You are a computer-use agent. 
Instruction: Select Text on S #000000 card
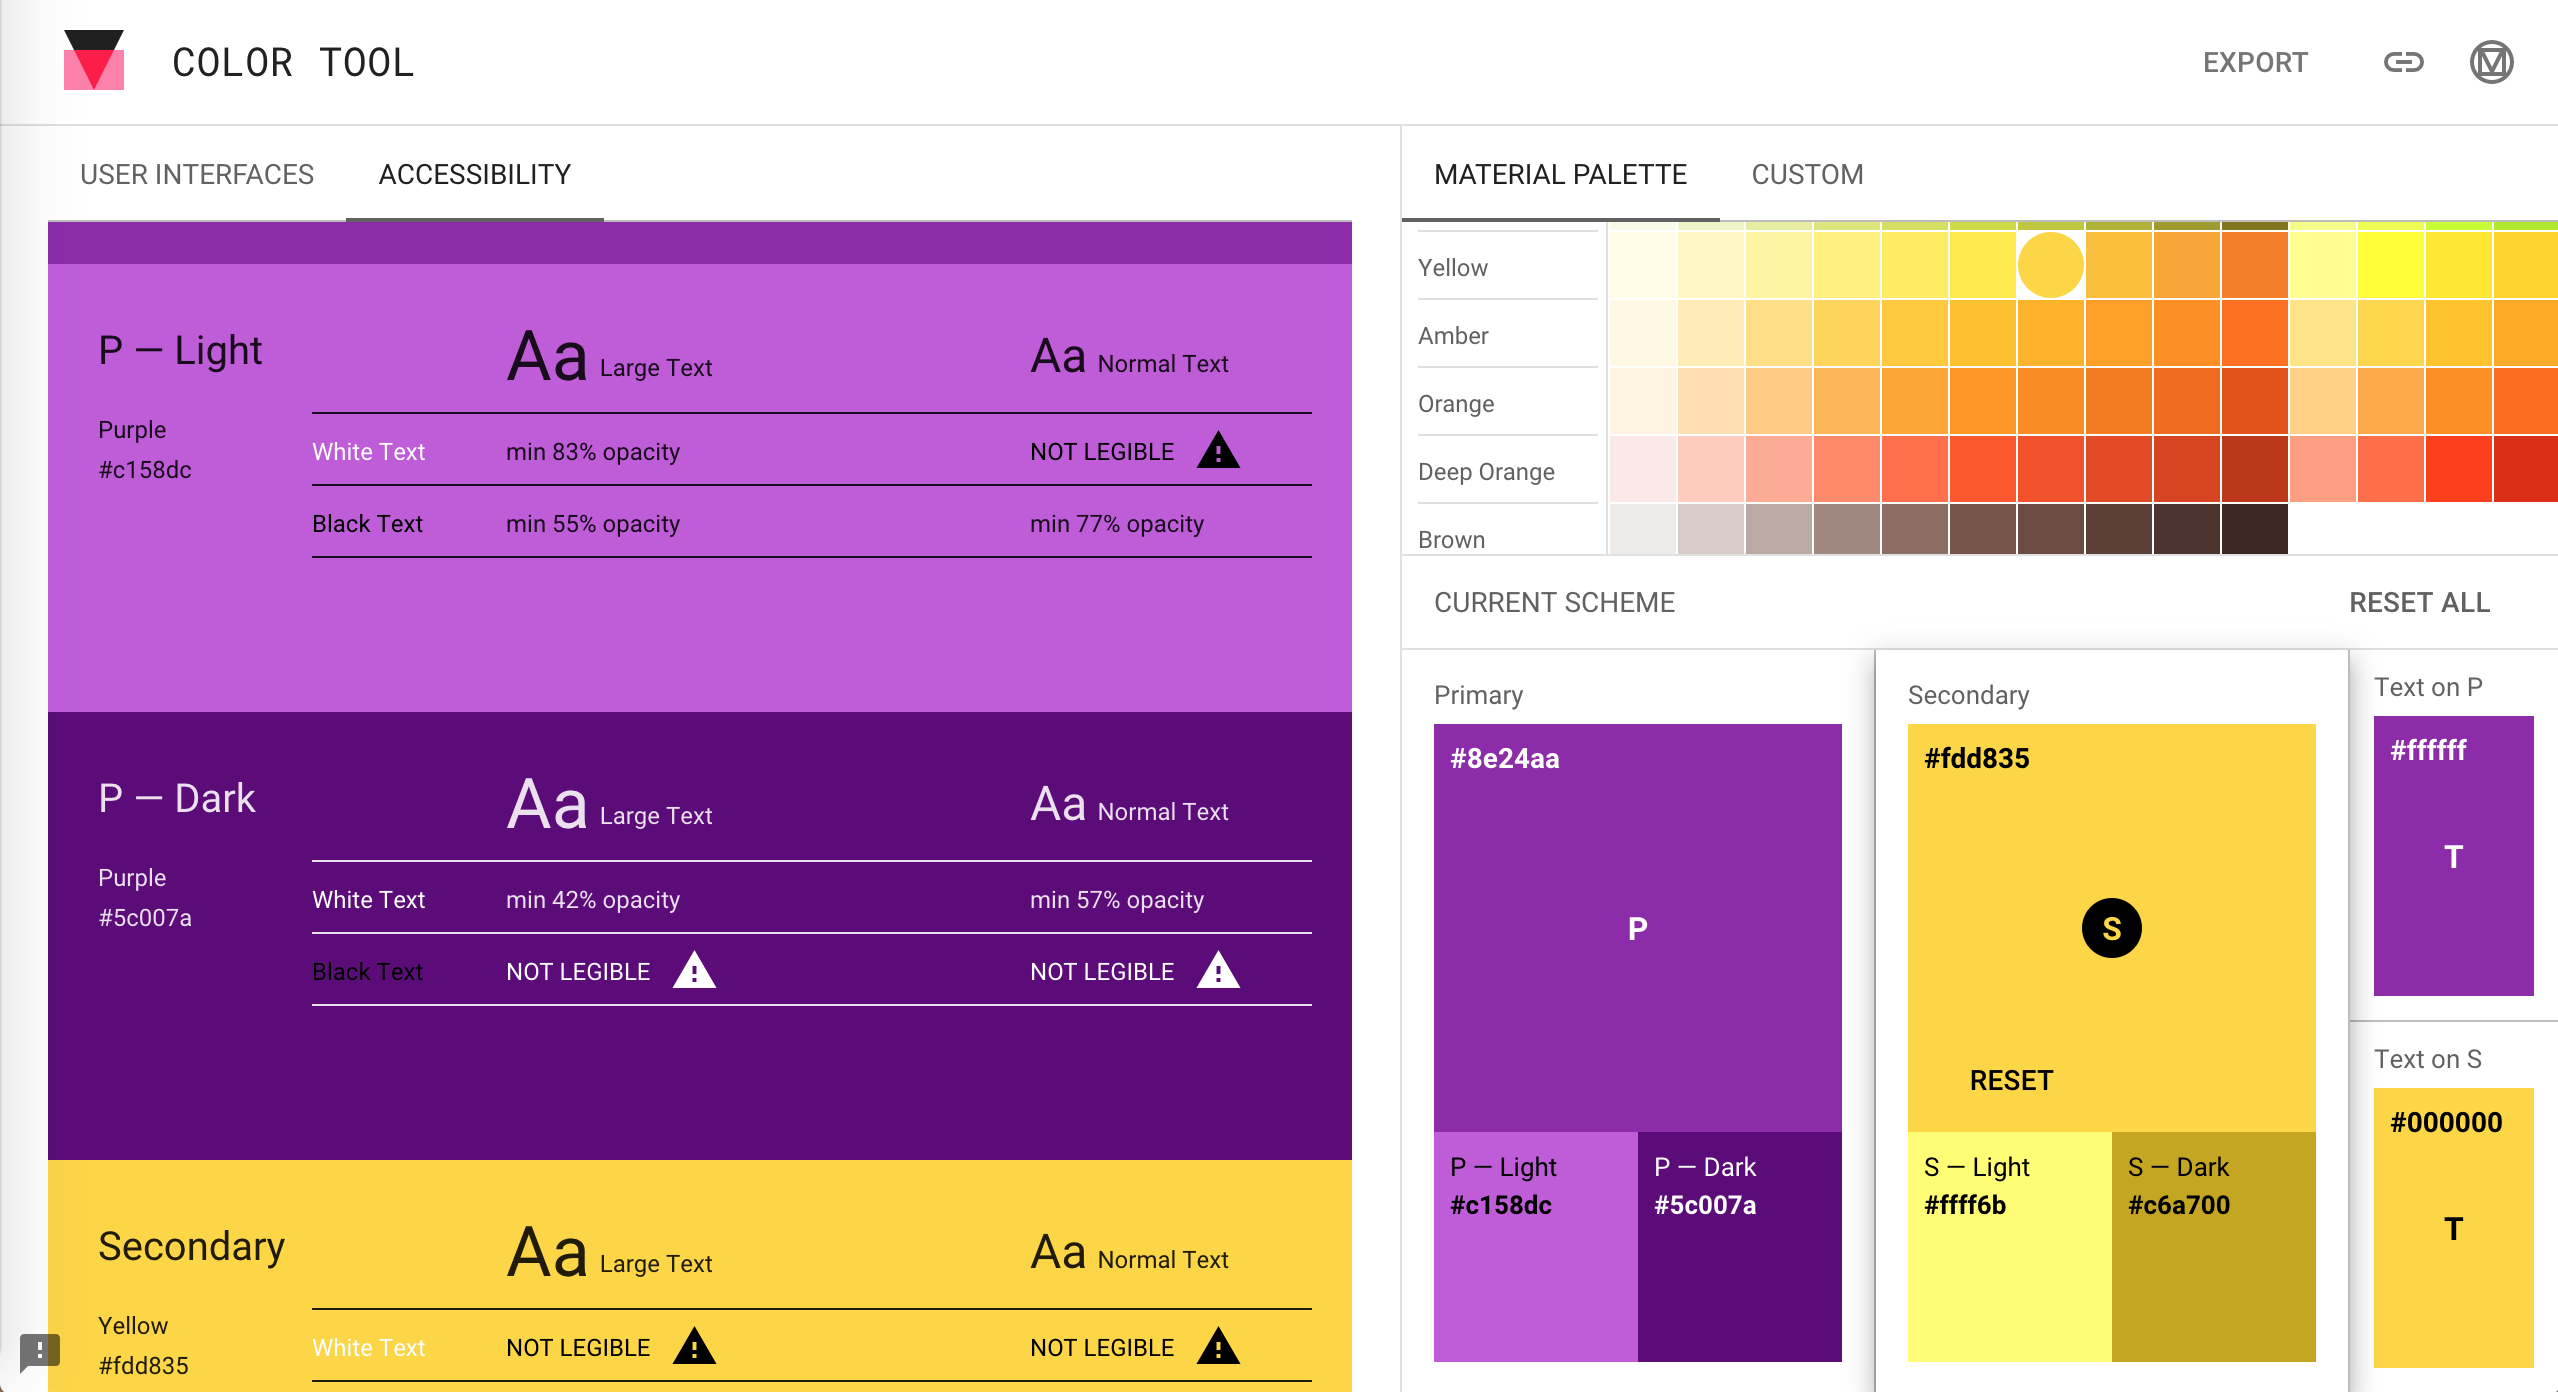tap(2453, 1228)
